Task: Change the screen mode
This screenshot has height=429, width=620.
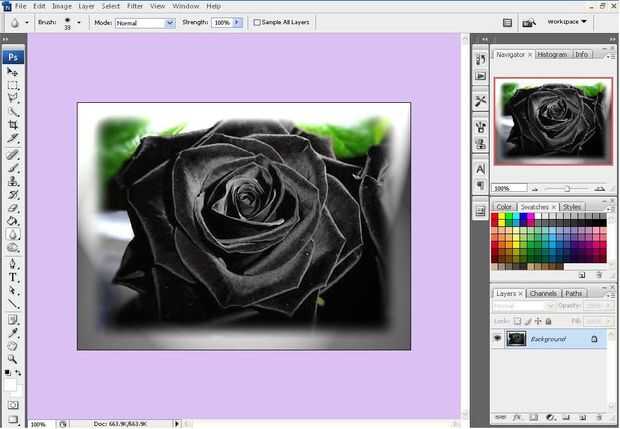Action: click(x=13, y=419)
